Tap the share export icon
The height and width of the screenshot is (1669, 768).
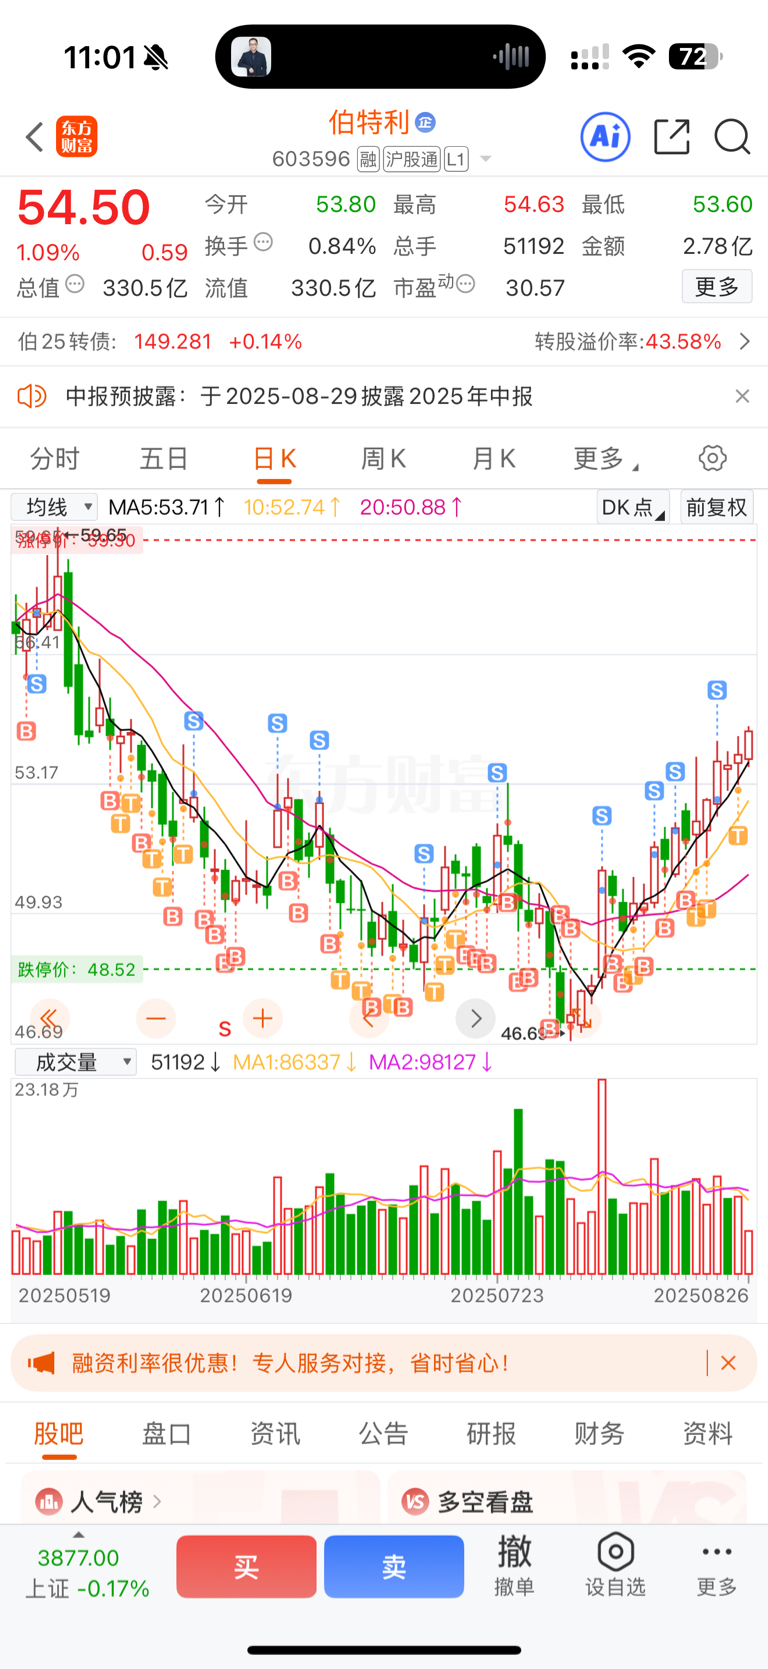pyautogui.click(x=672, y=137)
